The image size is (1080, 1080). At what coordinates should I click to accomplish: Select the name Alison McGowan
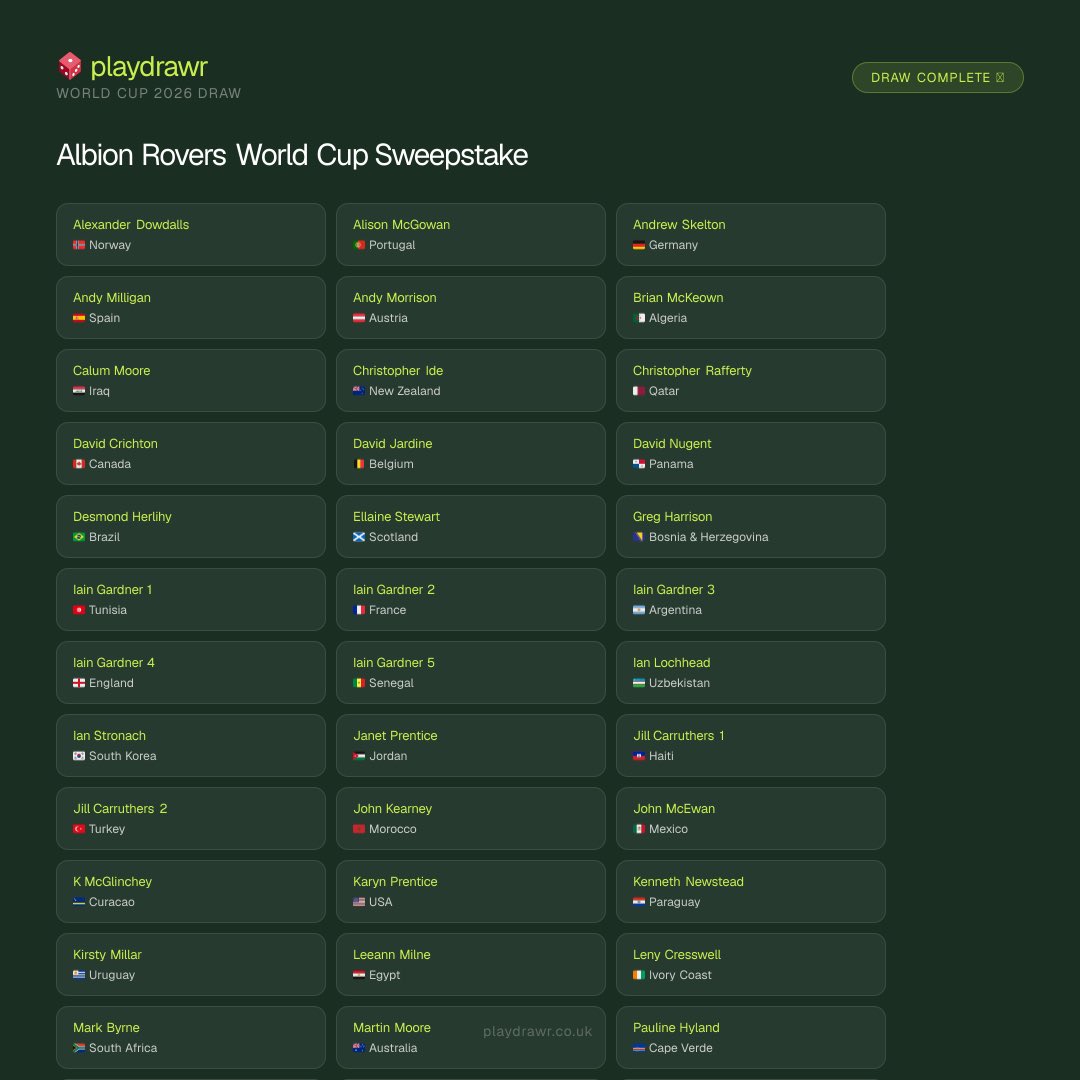(402, 225)
